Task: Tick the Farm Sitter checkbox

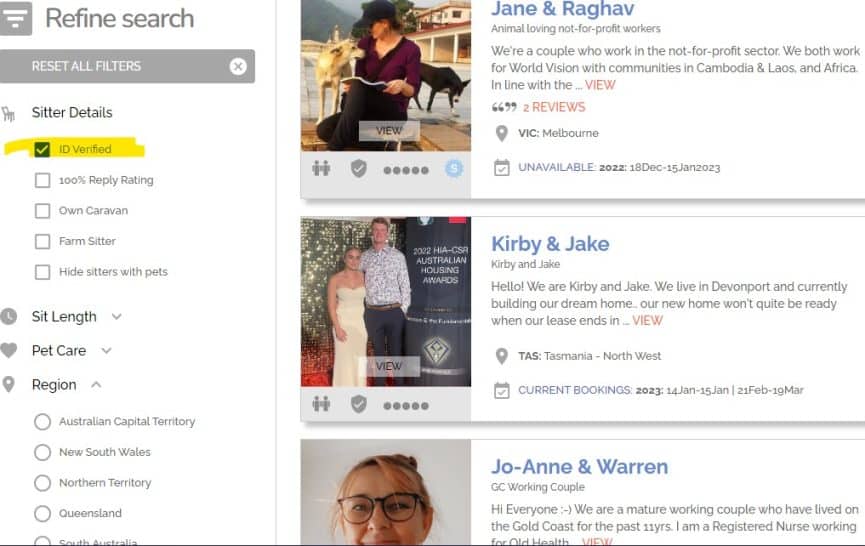Action: coord(42,241)
